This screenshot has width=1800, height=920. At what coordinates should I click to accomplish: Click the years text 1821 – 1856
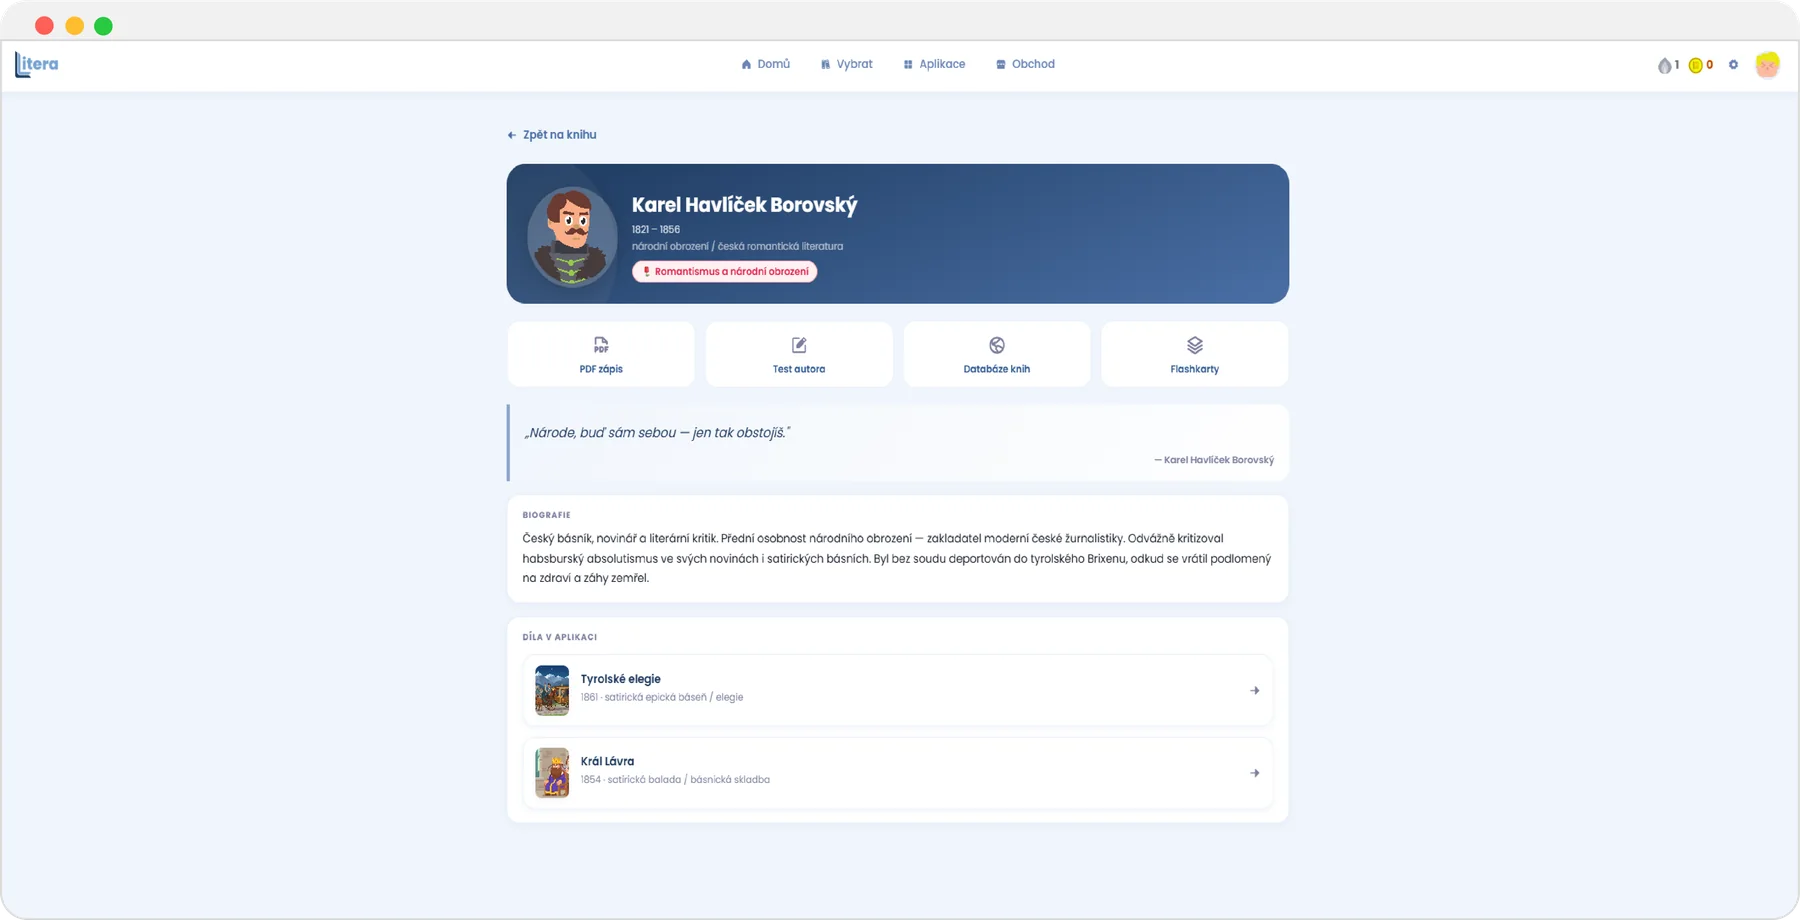[656, 230]
